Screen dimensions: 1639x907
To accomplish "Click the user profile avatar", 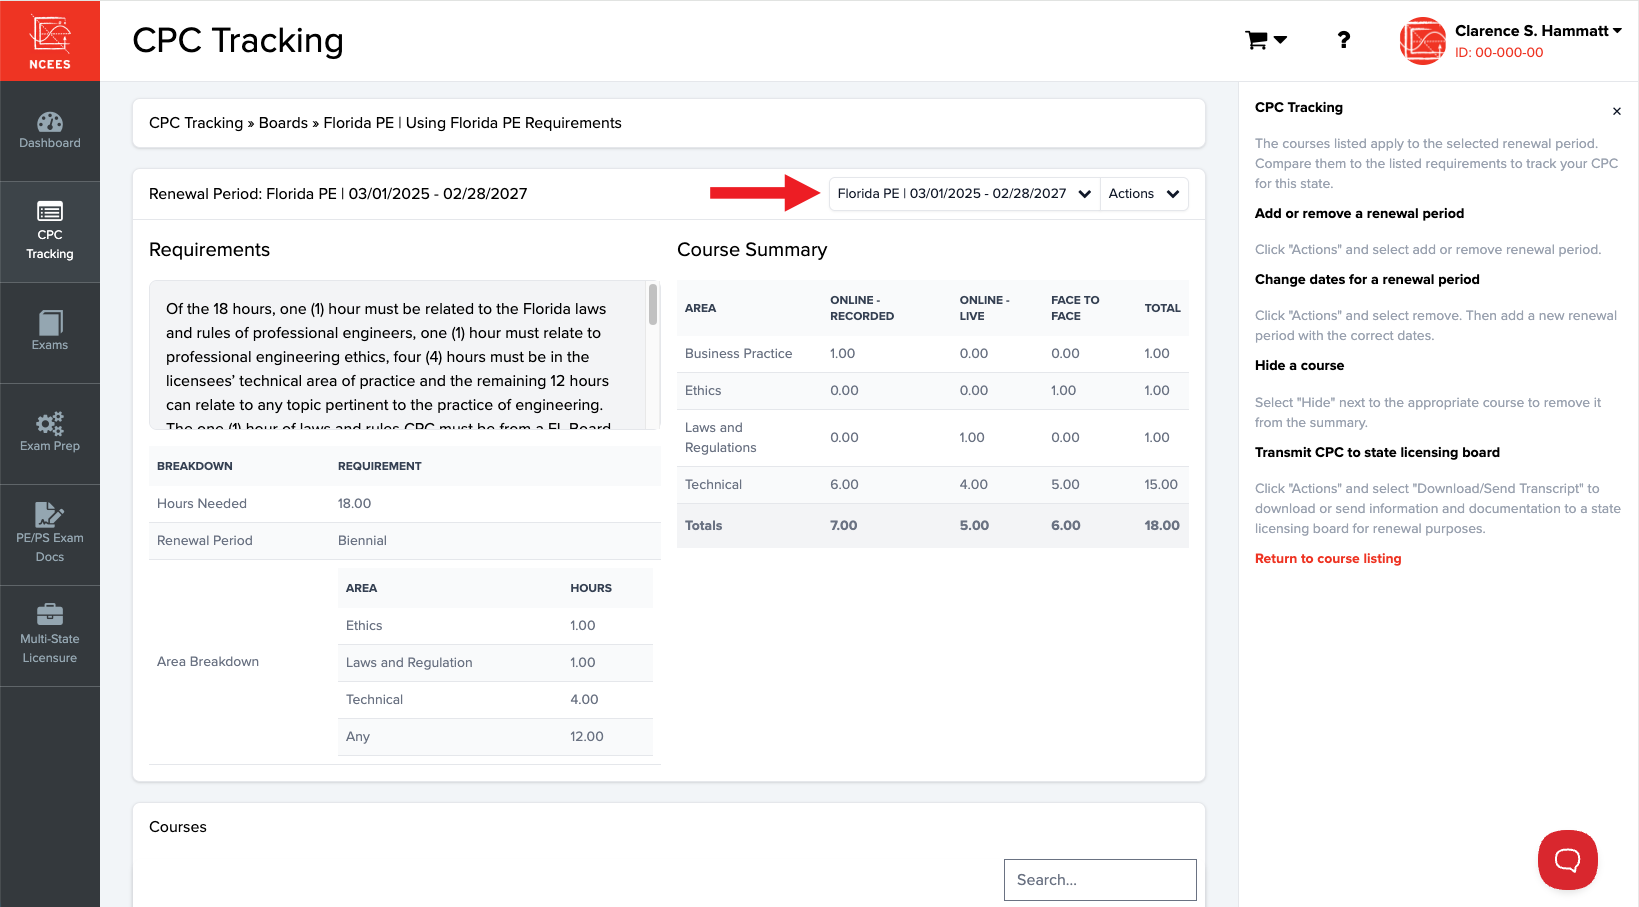I will point(1423,41).
